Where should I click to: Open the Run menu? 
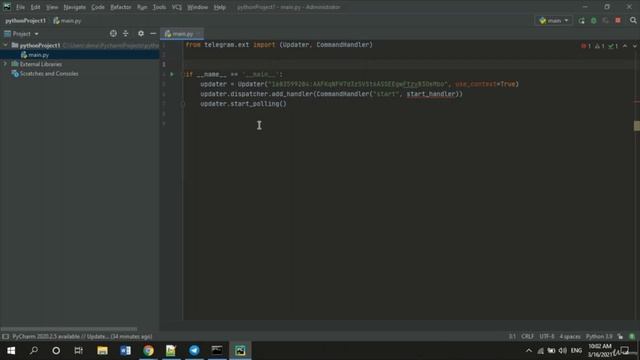[142, 7]
